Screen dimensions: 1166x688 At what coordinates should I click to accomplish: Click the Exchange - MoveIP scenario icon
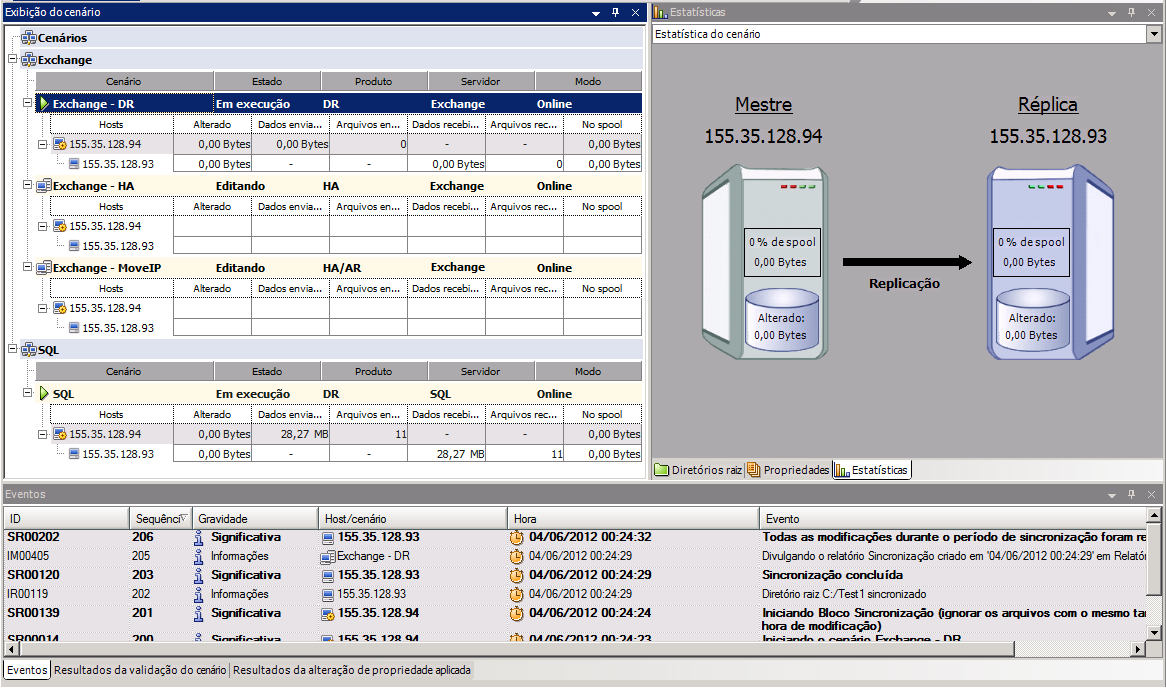click(44, 268)
